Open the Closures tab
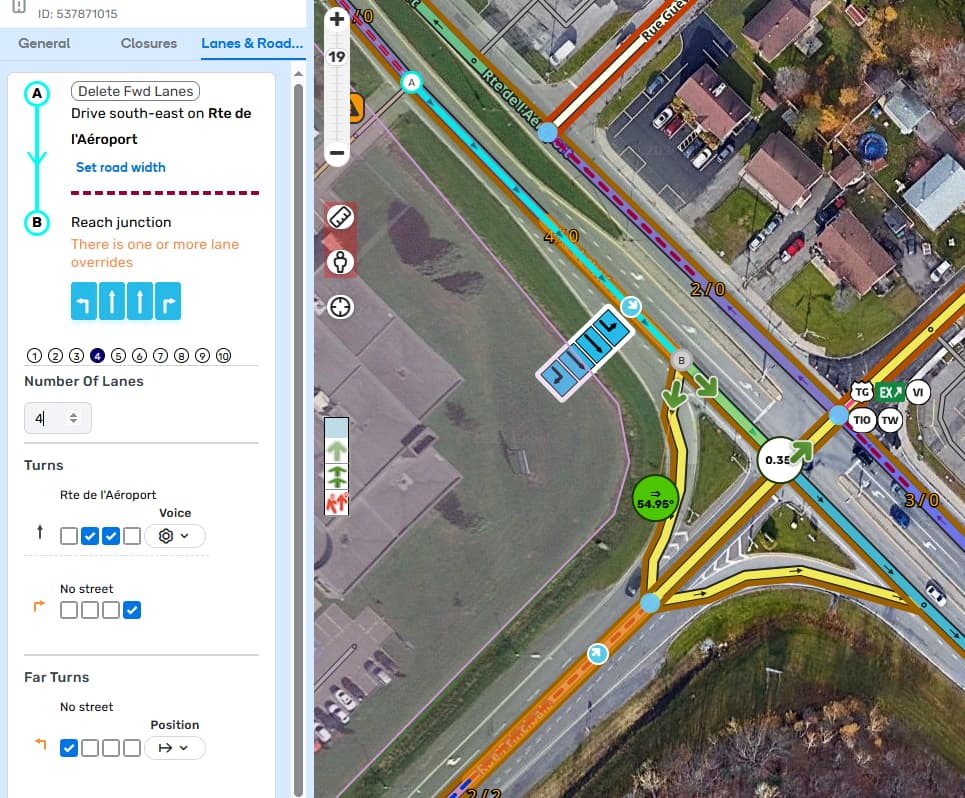The height and width of the screenshot is (798, 965). click(149, 43)
